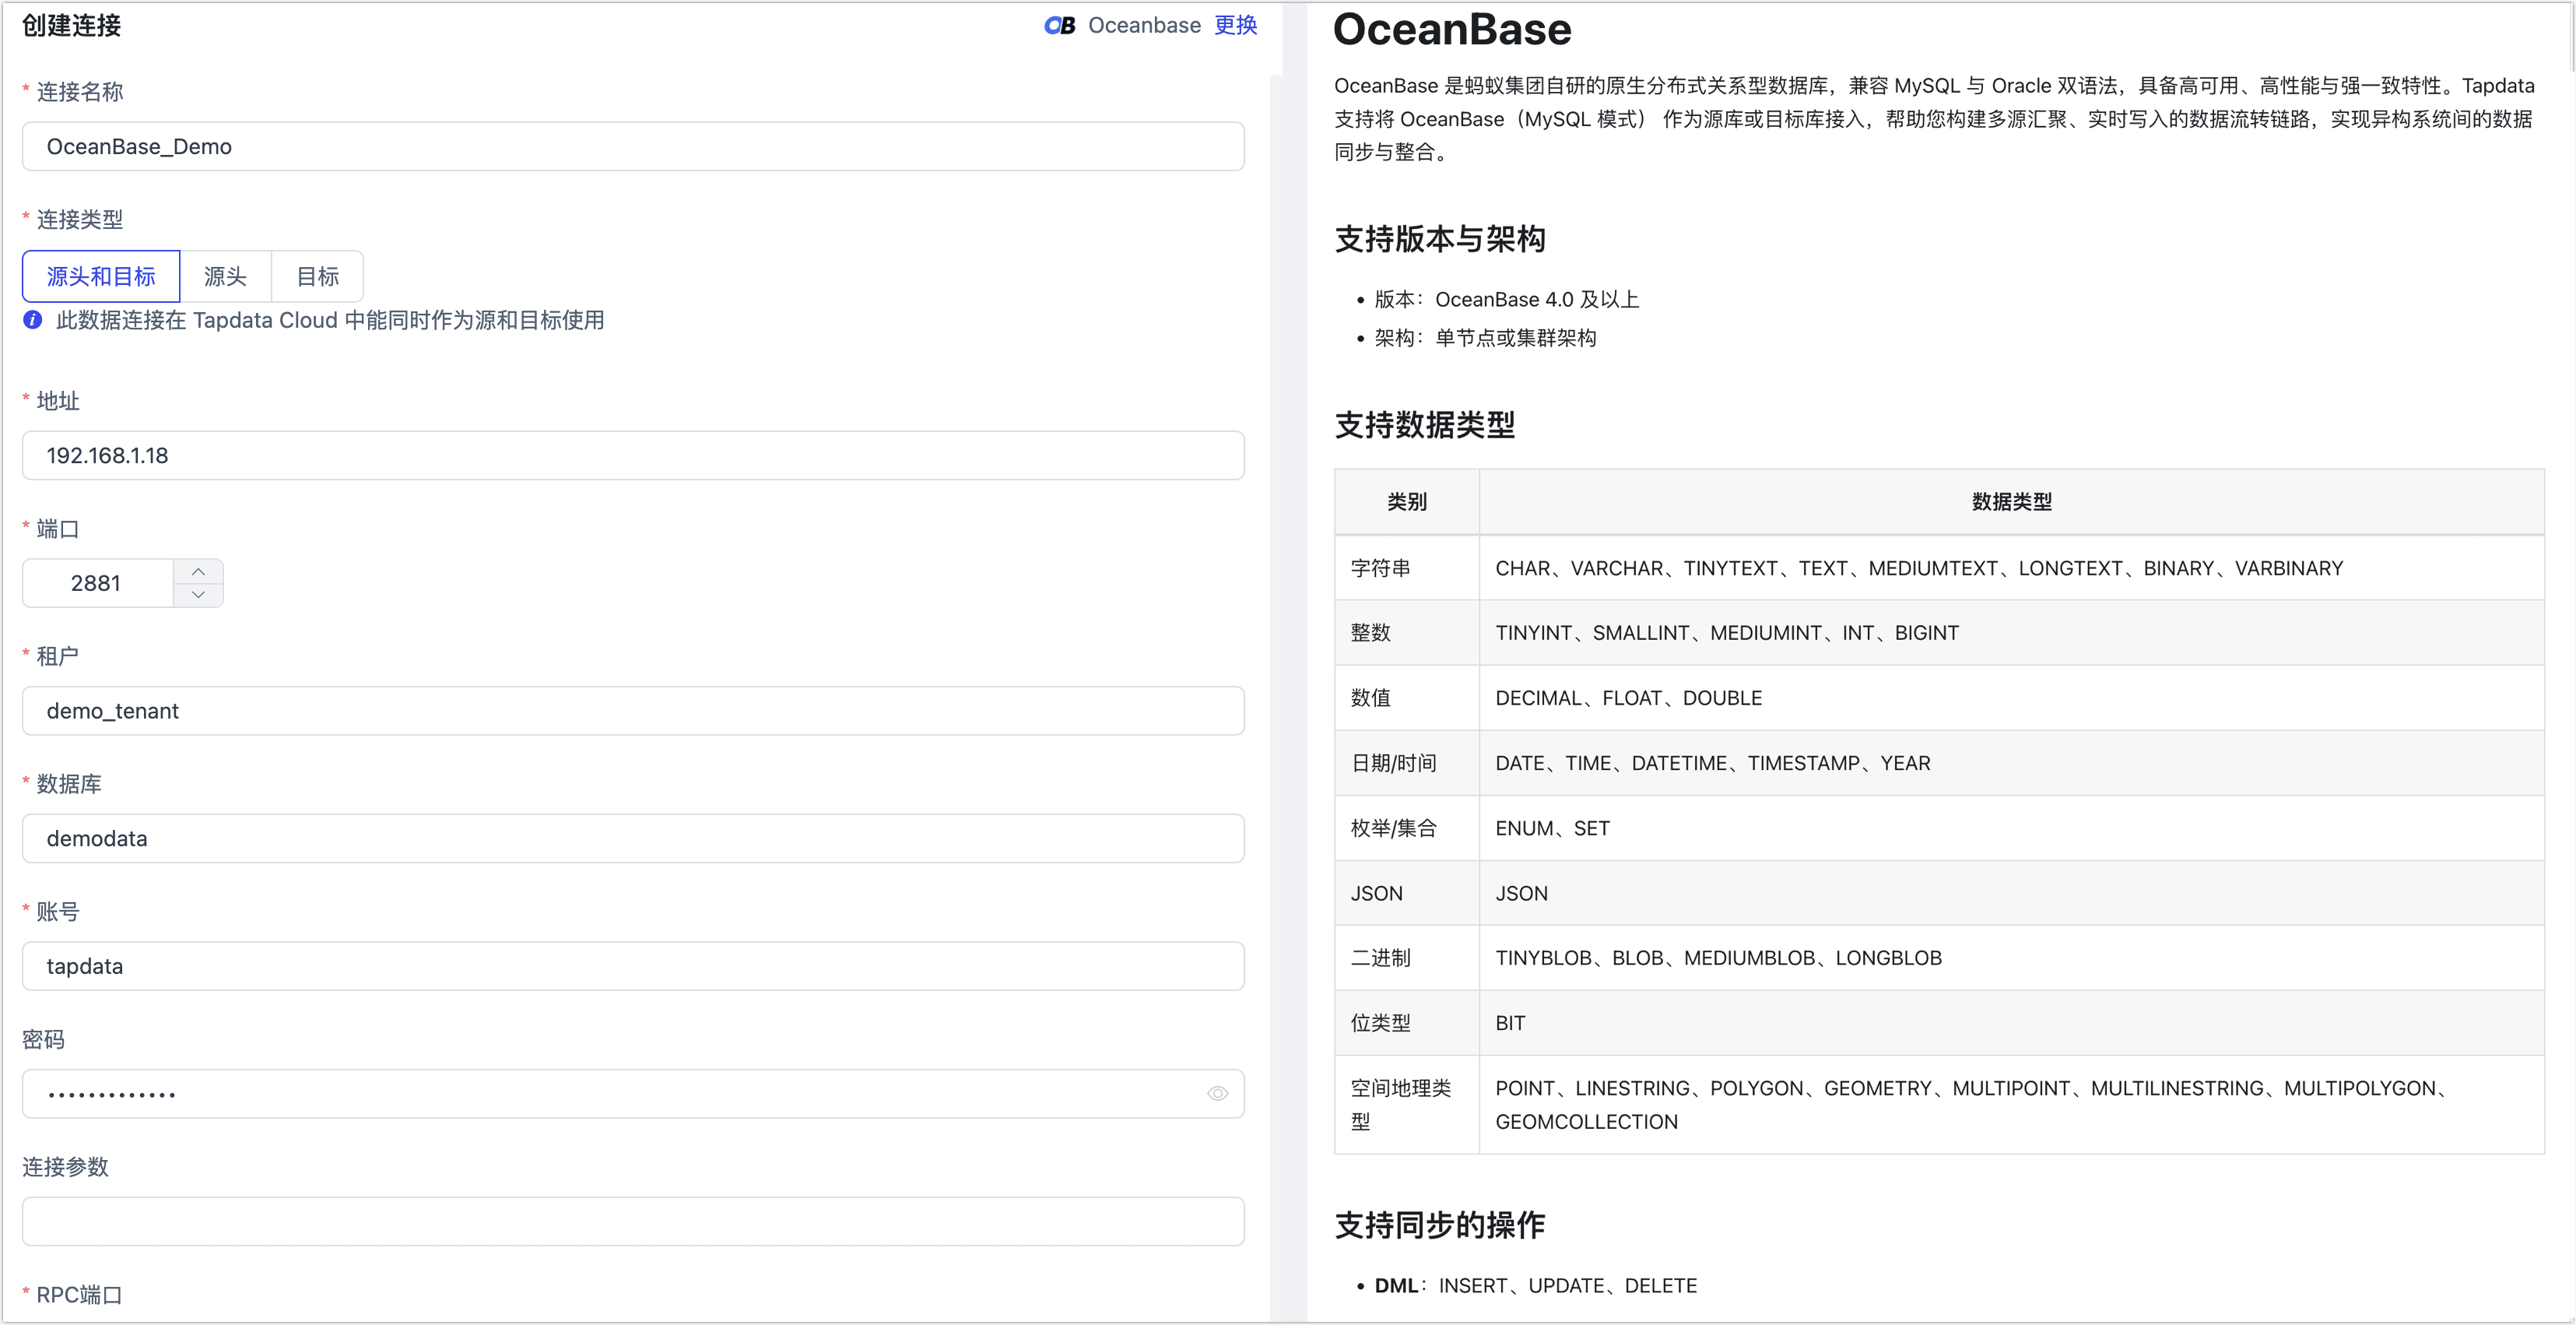Viewport: 2576px width, 1325px height.
Task: Click the empty 连接参数 parameters field
Action: click(x=633, y=1221)
